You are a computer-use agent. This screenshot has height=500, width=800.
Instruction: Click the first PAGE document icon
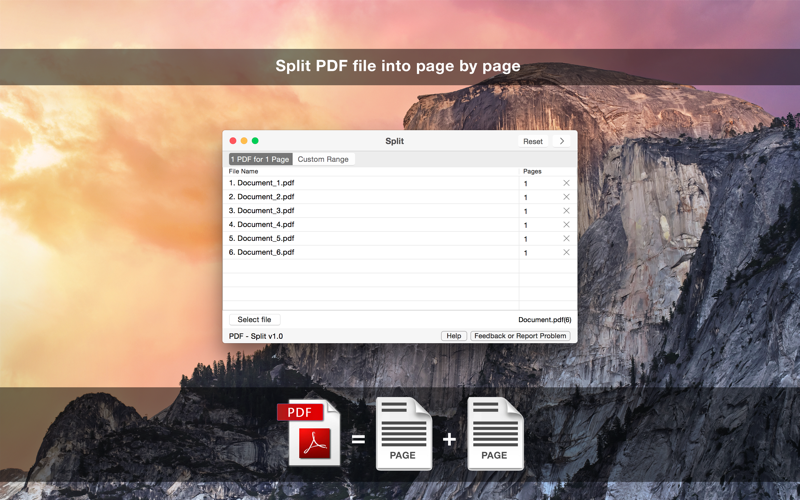(404, 433)
